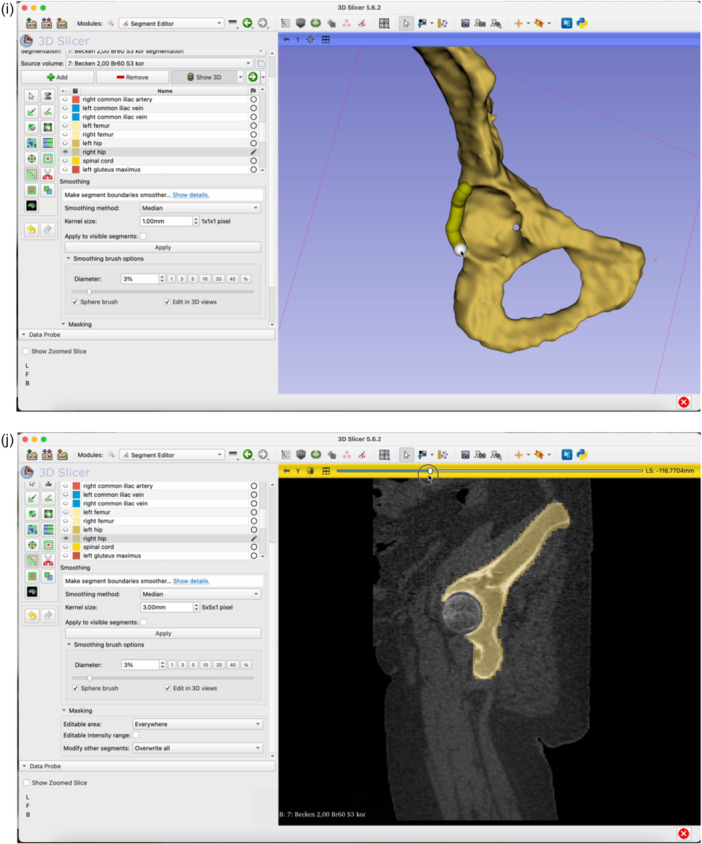This screenshot has width=702, height=844.
Task: Open Smoothing method dropdown in top window
Action: coord(200,208)
